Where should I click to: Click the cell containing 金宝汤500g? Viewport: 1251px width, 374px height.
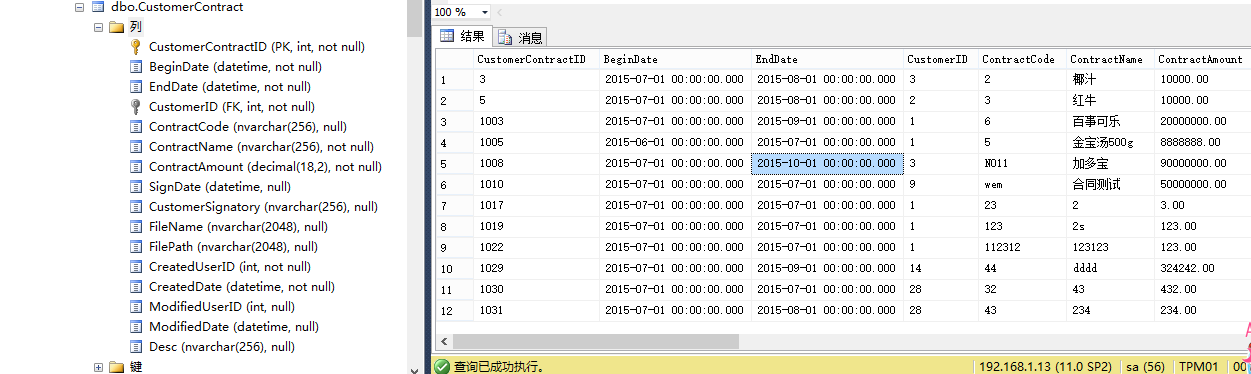[1110, 142]
